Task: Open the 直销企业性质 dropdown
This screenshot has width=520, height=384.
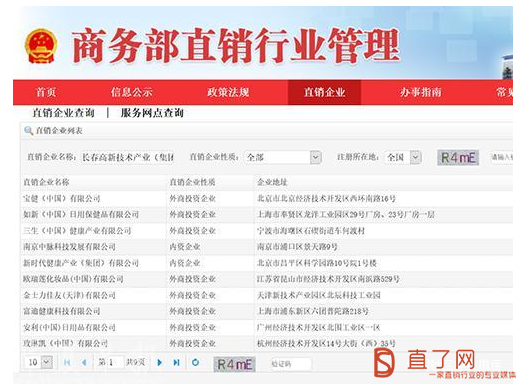Action: pyautogui.click(x=315, y=157)
